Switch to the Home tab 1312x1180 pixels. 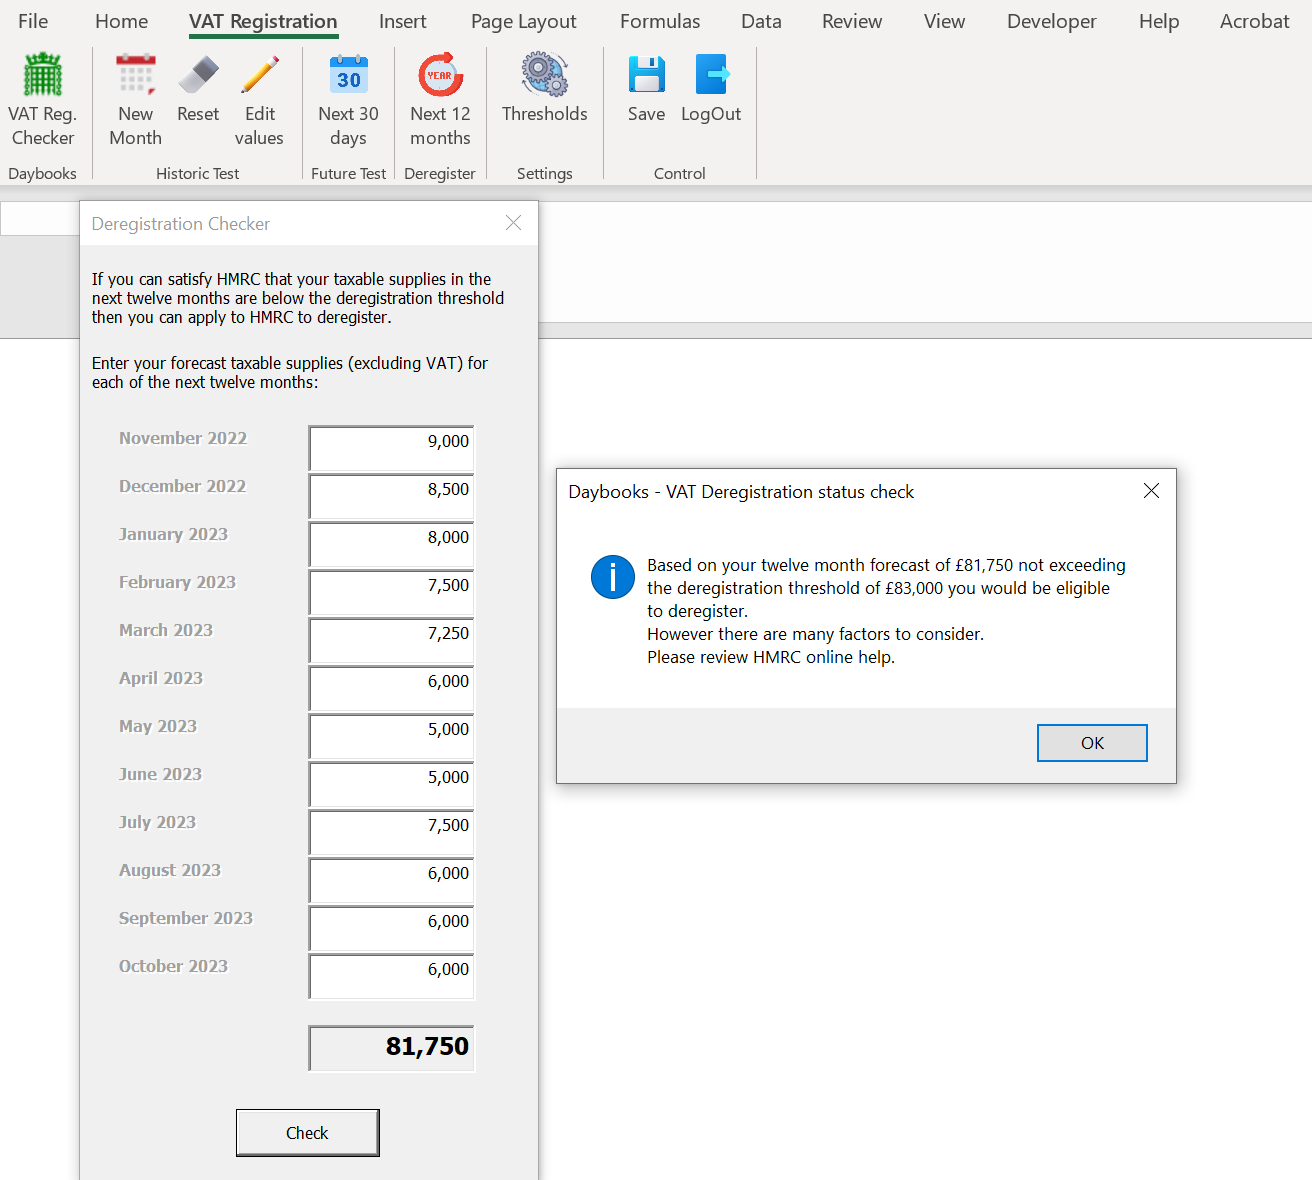coord(122,21)
